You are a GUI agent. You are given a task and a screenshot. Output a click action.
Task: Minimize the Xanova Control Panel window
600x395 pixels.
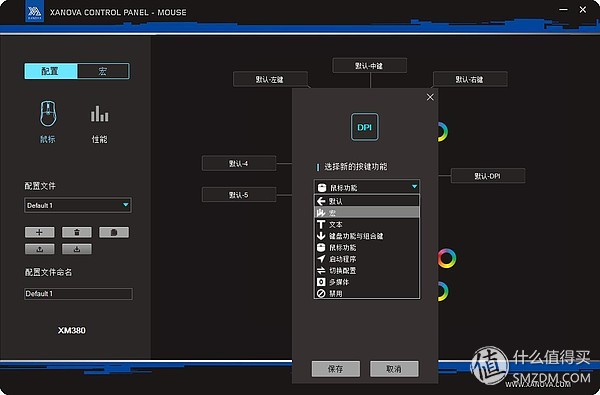563,9
